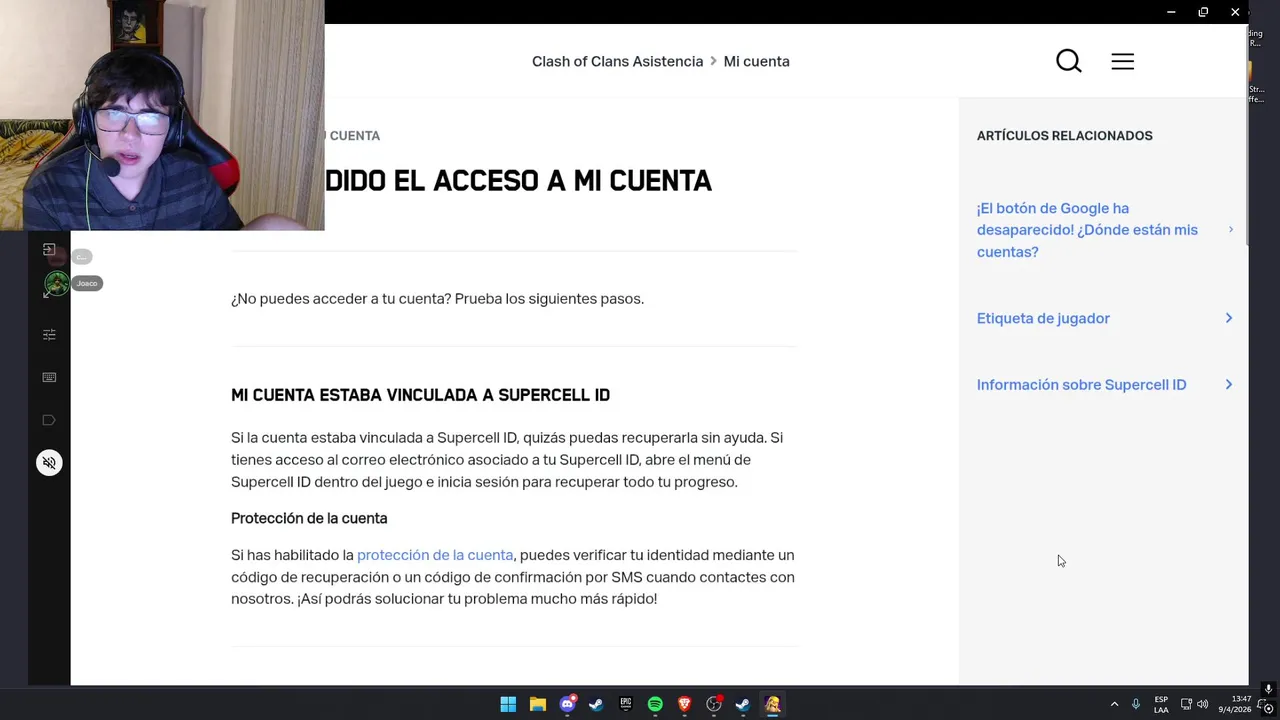Click the Clash of Clans taskbar icon
1280x720 pixels.
(x=772, y=704)
